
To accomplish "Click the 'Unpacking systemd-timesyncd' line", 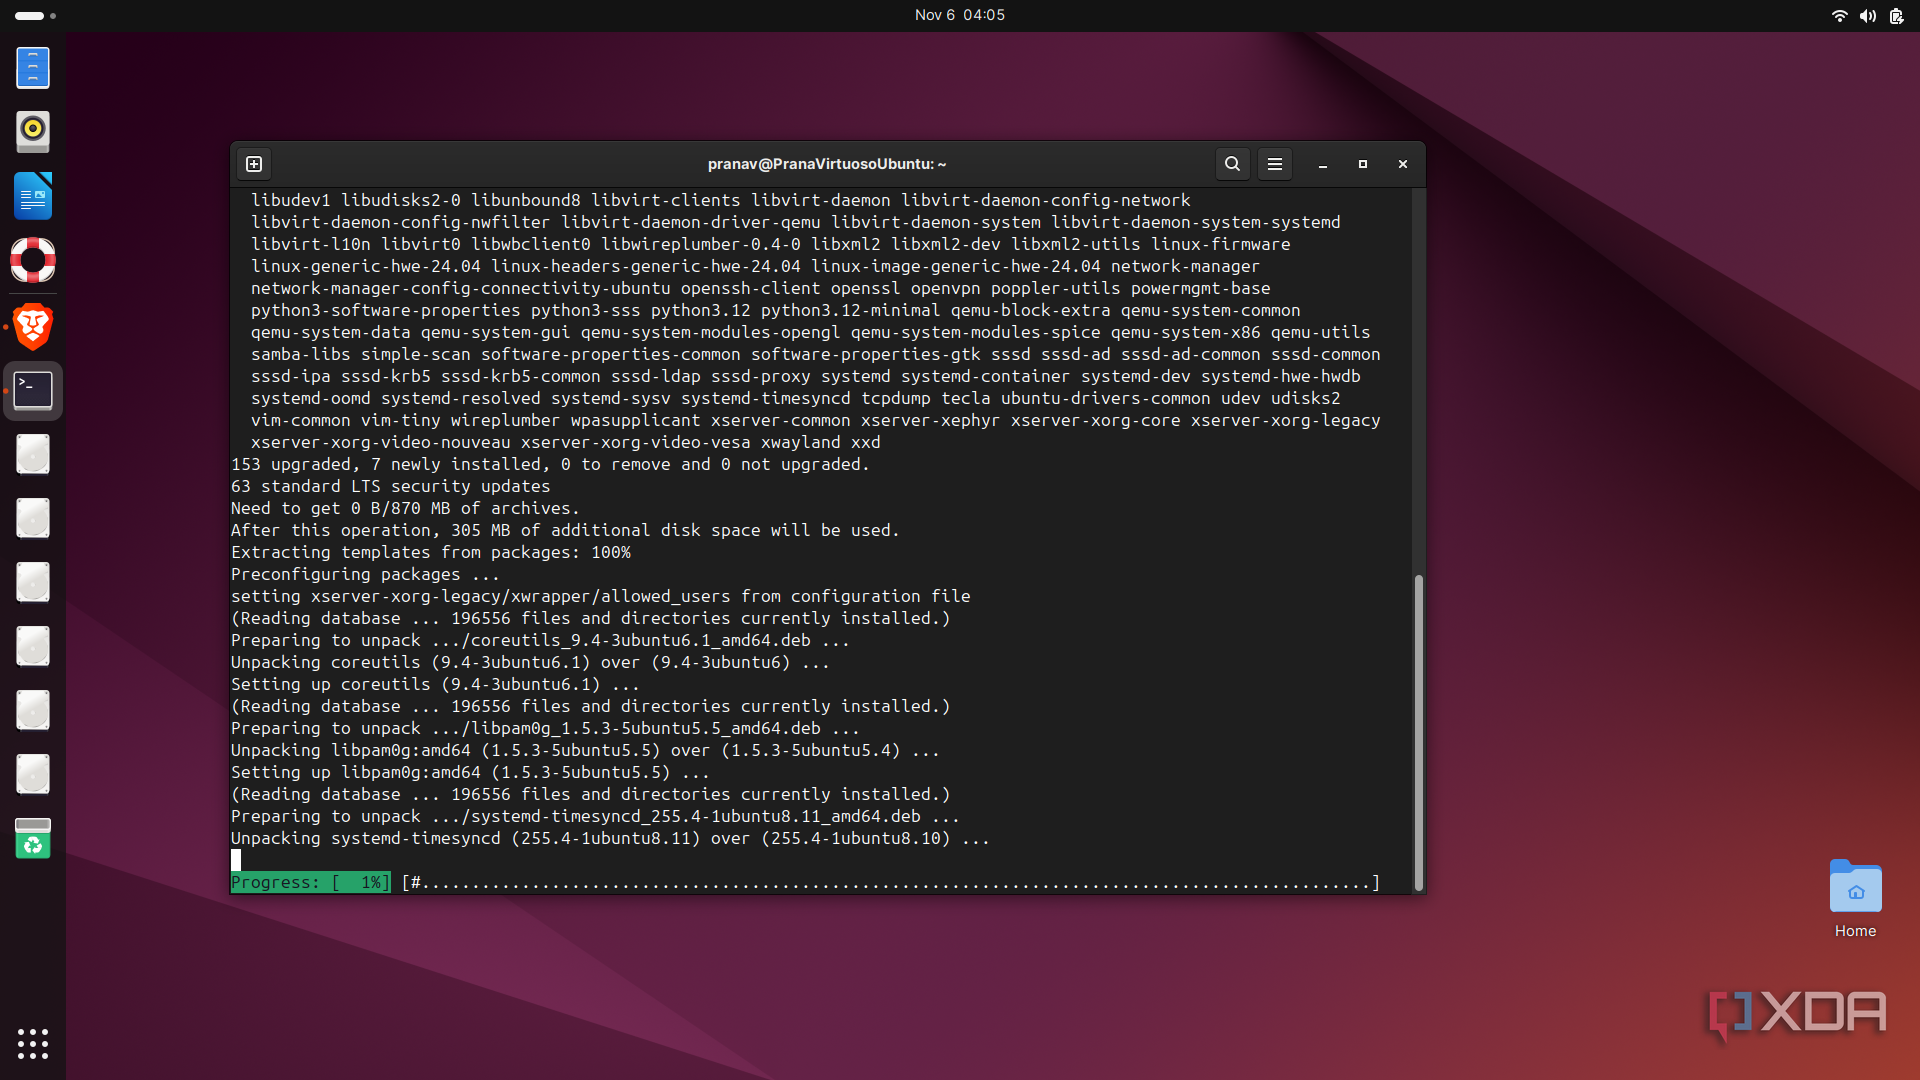I will click(610, 838).
